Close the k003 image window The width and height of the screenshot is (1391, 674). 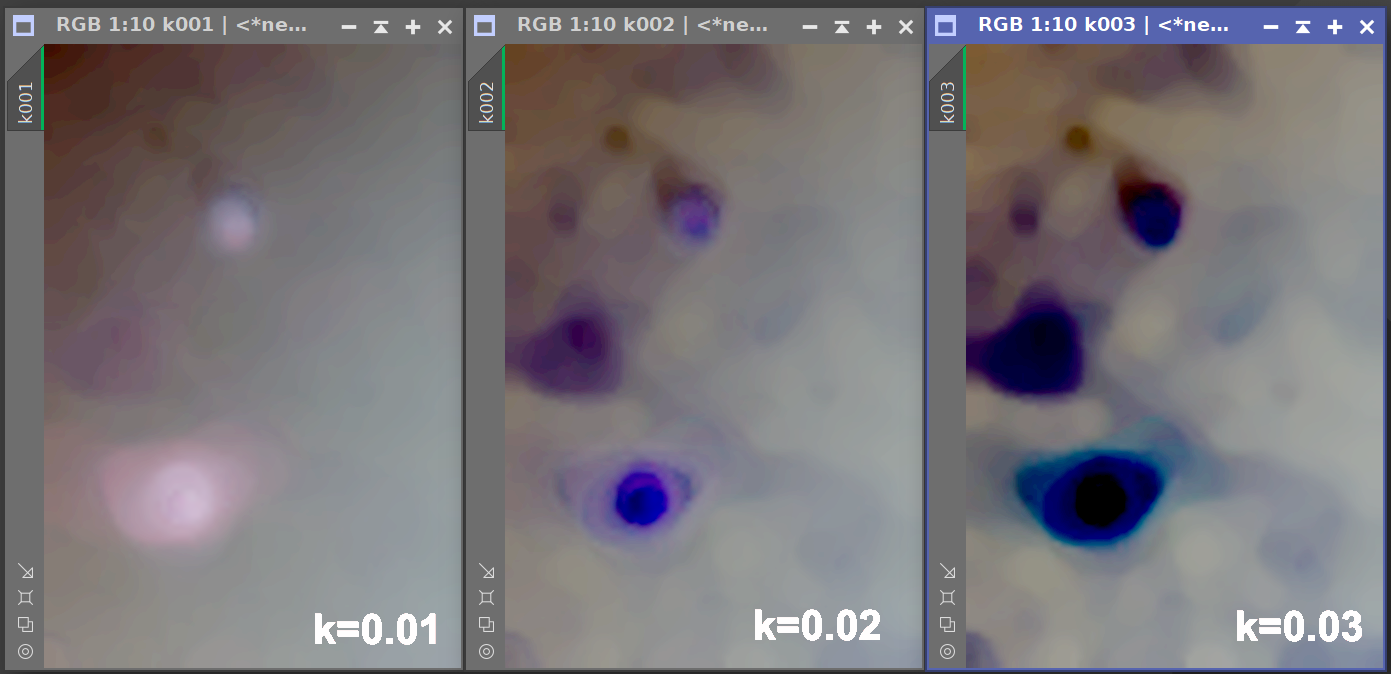1367,27
